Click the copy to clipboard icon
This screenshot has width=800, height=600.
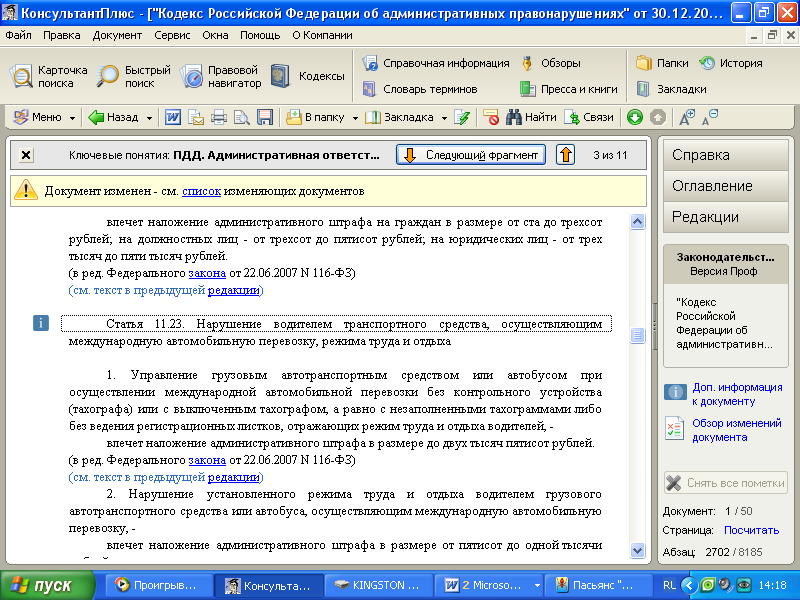pyautogui.click(x=196, y=117)
